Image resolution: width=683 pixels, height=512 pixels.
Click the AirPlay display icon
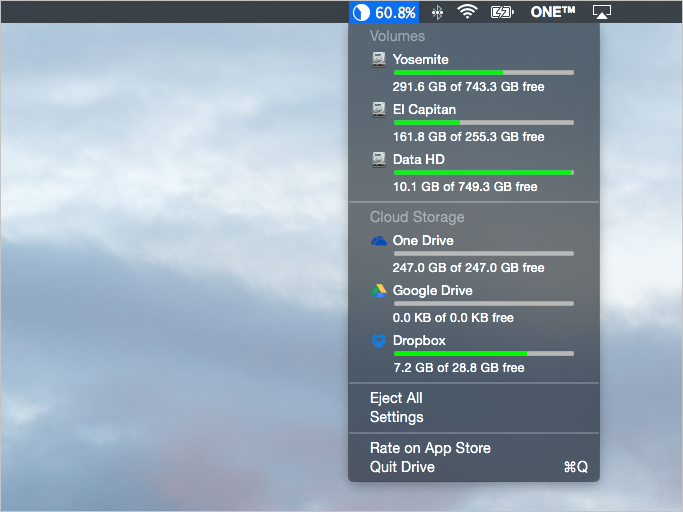pyautogui.click(x=602, y=12)
